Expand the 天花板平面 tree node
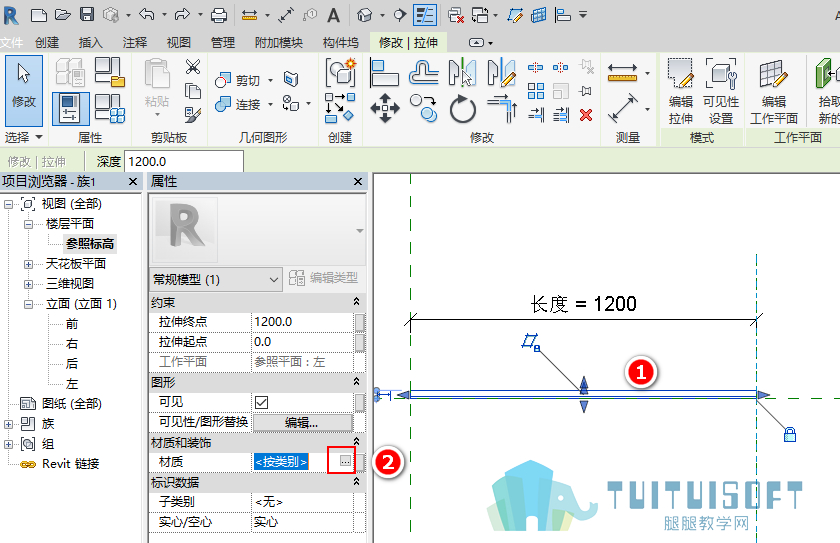The height and width of the screenshot is (543, 840). (x=28, y=264)
